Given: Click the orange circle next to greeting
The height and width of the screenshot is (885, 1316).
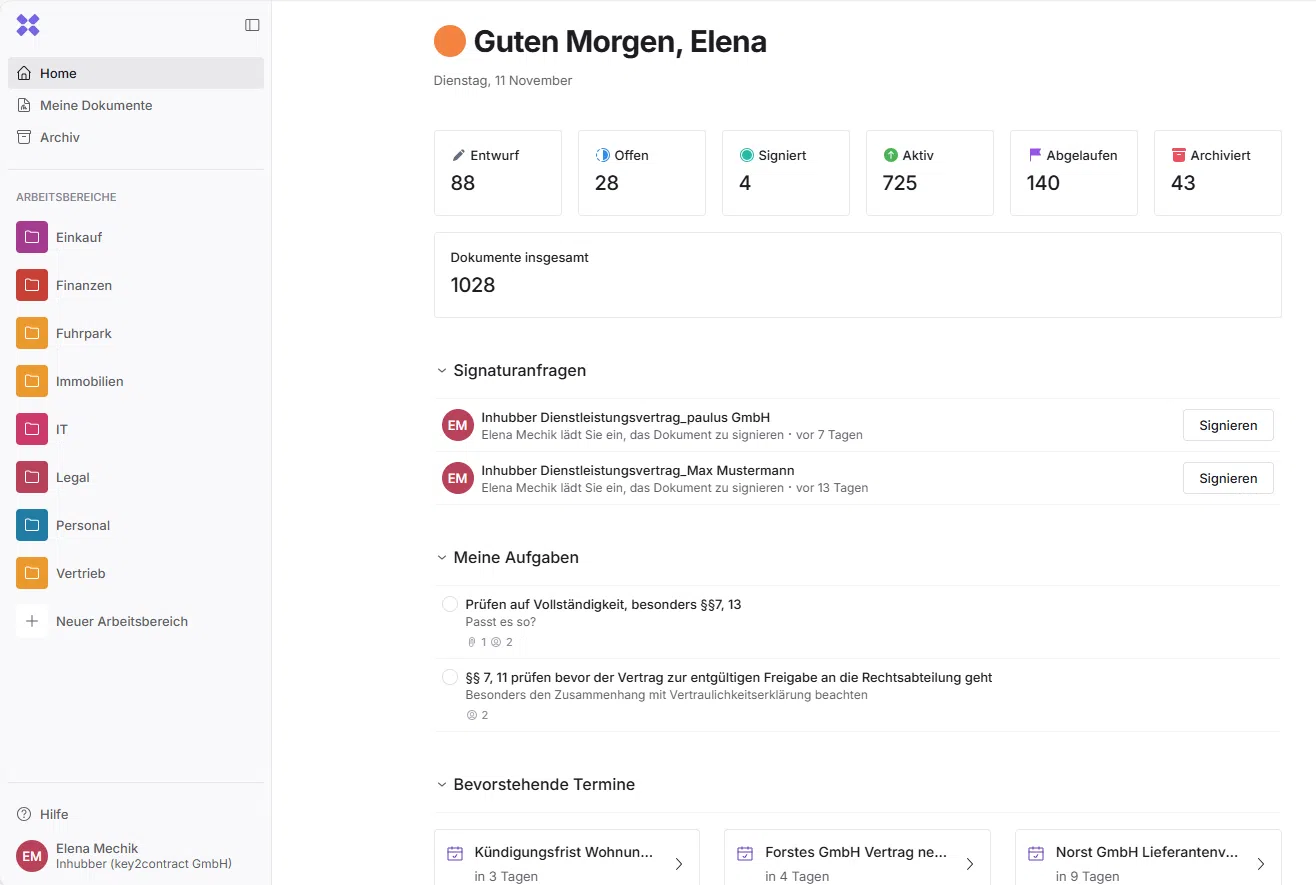Looking at the screenshot, I should point(450,41).
